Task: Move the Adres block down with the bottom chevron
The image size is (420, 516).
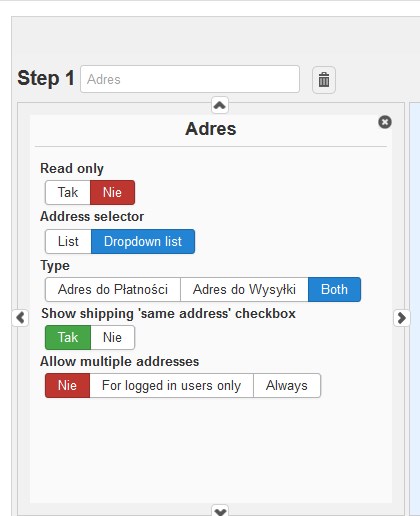Action: coord(220,511)
